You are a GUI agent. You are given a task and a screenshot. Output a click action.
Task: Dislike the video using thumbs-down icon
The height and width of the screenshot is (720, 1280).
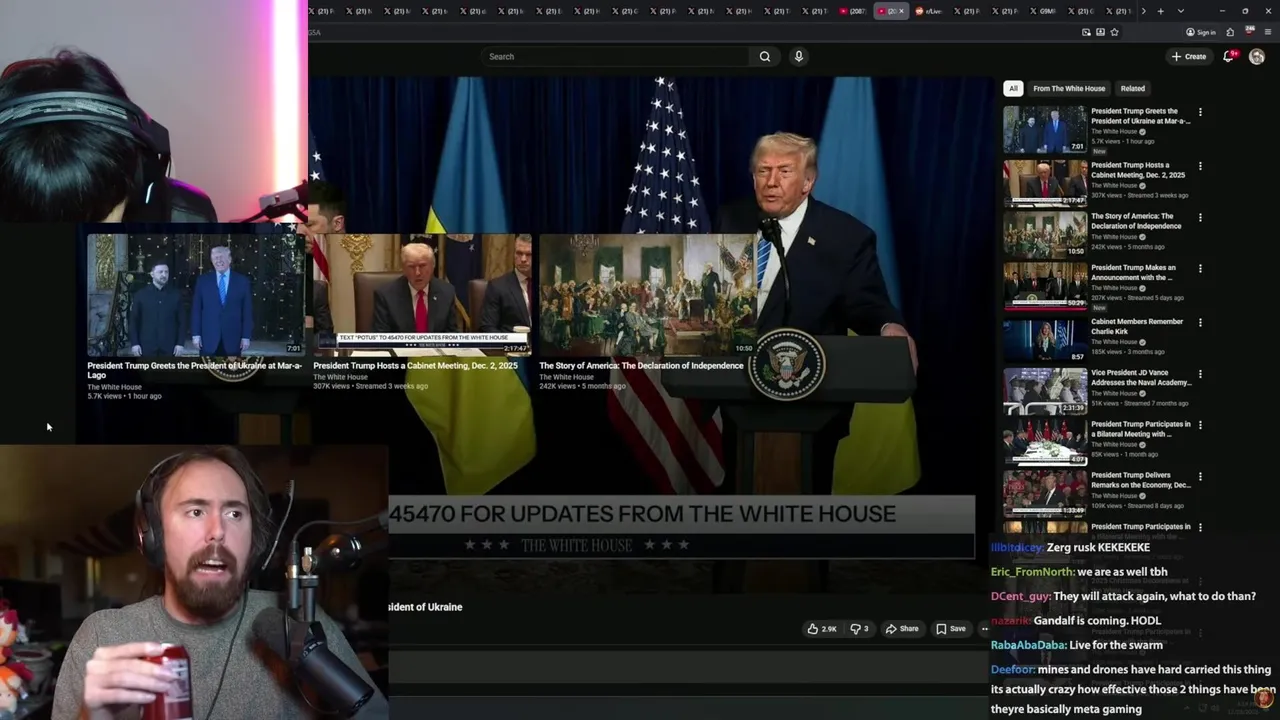click(x=859, y=629)
